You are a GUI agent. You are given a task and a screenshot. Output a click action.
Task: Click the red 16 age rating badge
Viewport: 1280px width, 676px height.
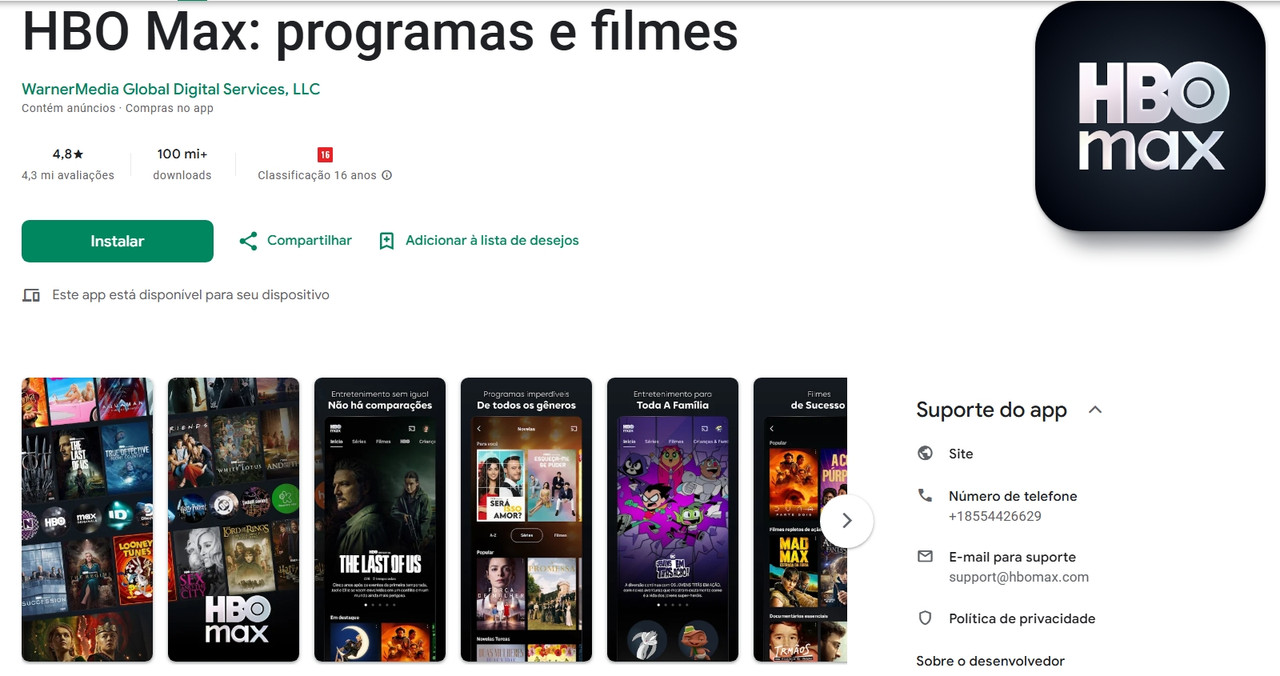325,154
